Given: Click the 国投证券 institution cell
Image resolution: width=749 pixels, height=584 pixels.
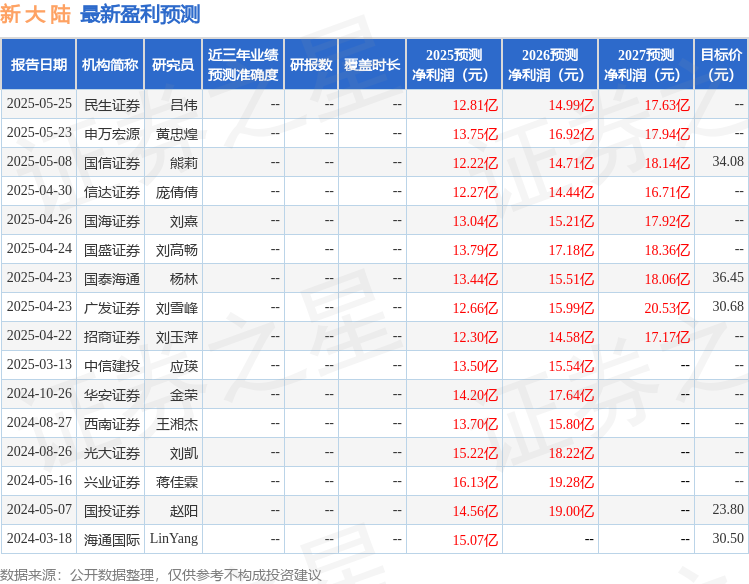Looking at the screenshot, I should [112, 511].
